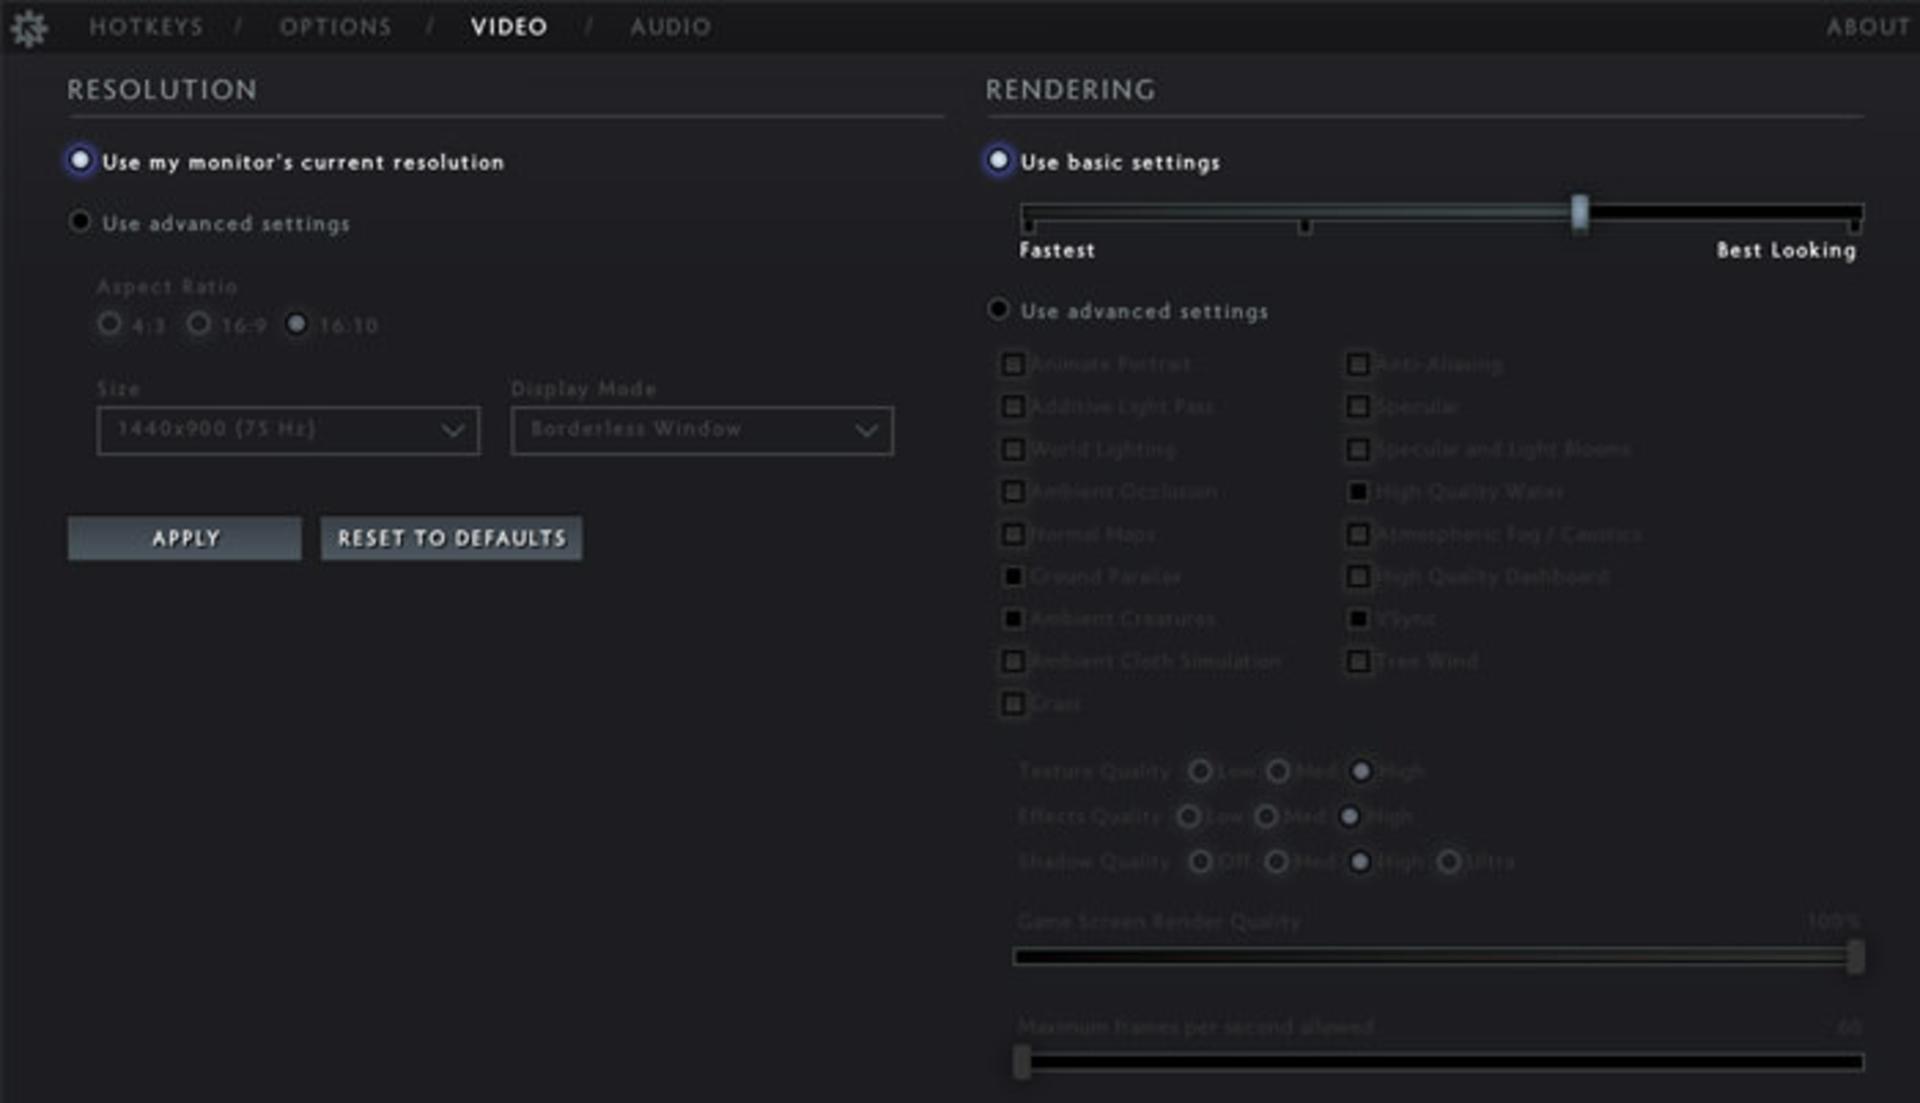This screenshot has width=1920, height=1103.
Task: Toggle High Quality Dashboard checkbox
Action: [1358, 576]
